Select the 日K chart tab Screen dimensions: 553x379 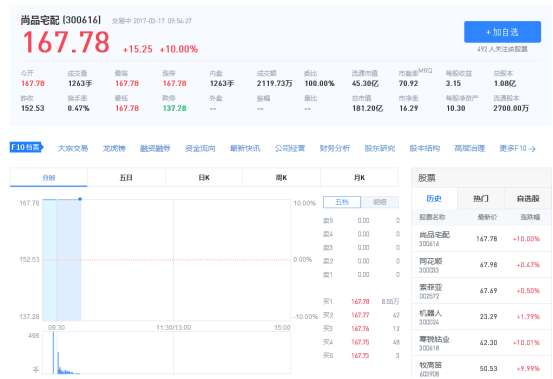pyautogui.click(x=204, y=177)
